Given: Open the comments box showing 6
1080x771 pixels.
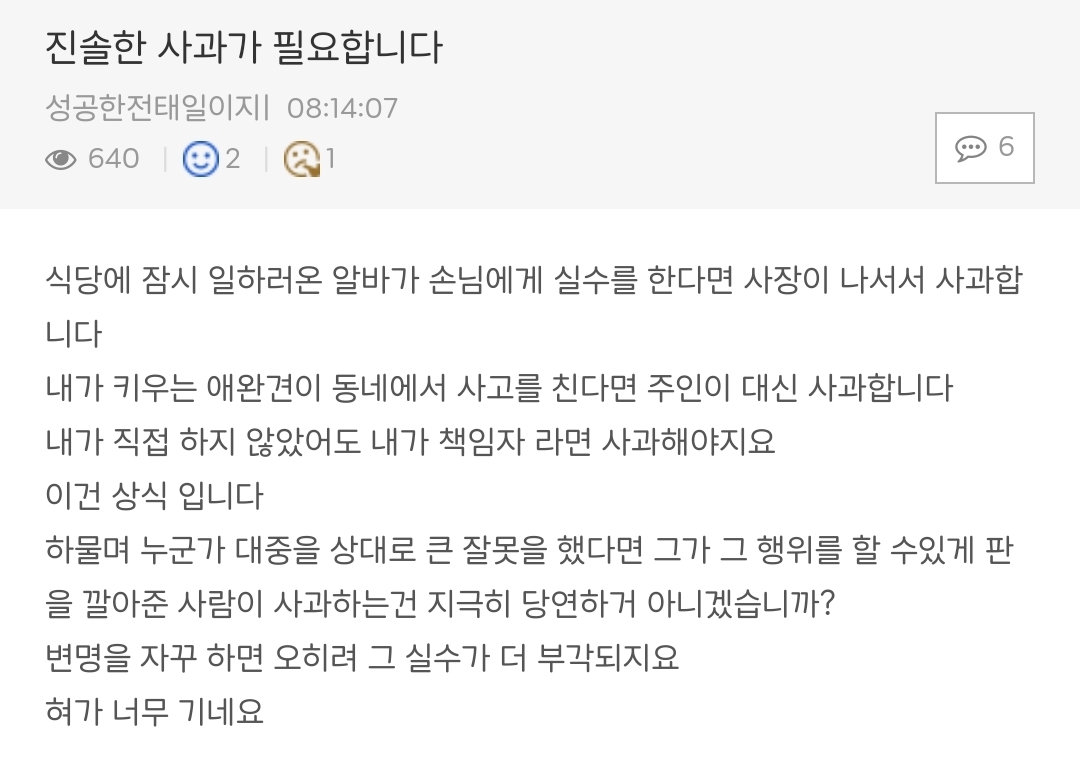Looking at the screenshot, I should 984,147.
